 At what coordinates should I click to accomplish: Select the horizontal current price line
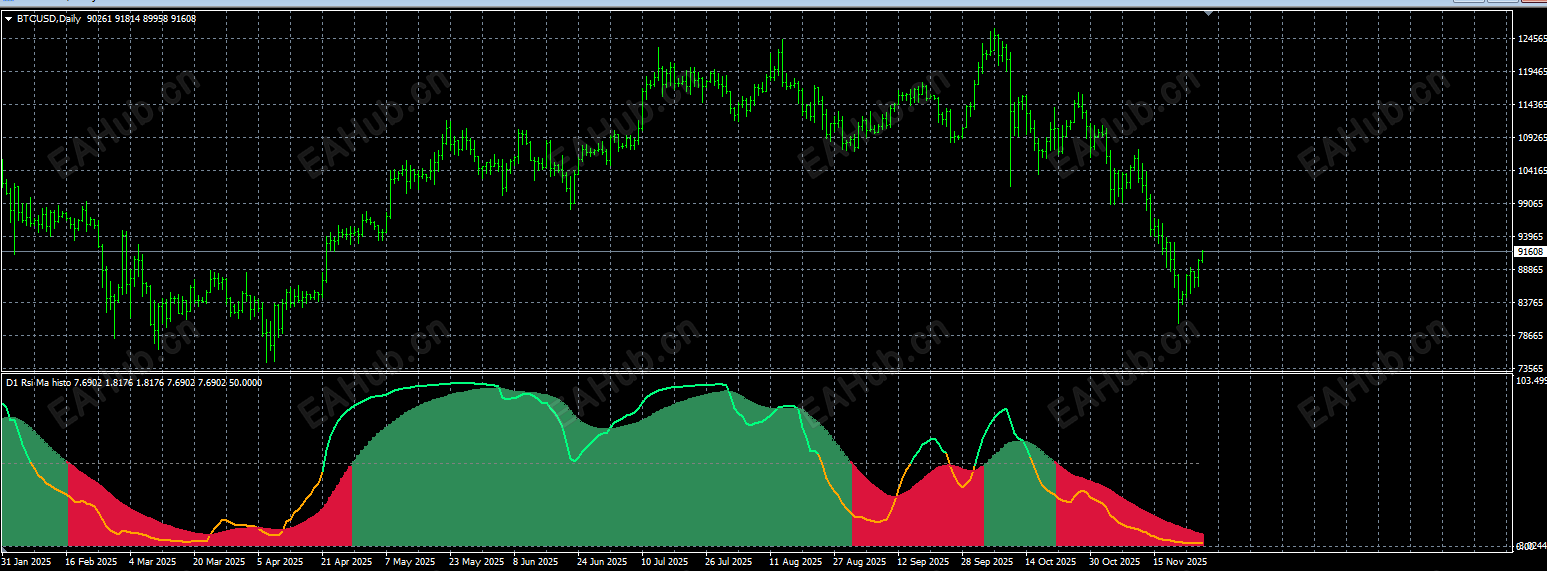tap(756, 251)
